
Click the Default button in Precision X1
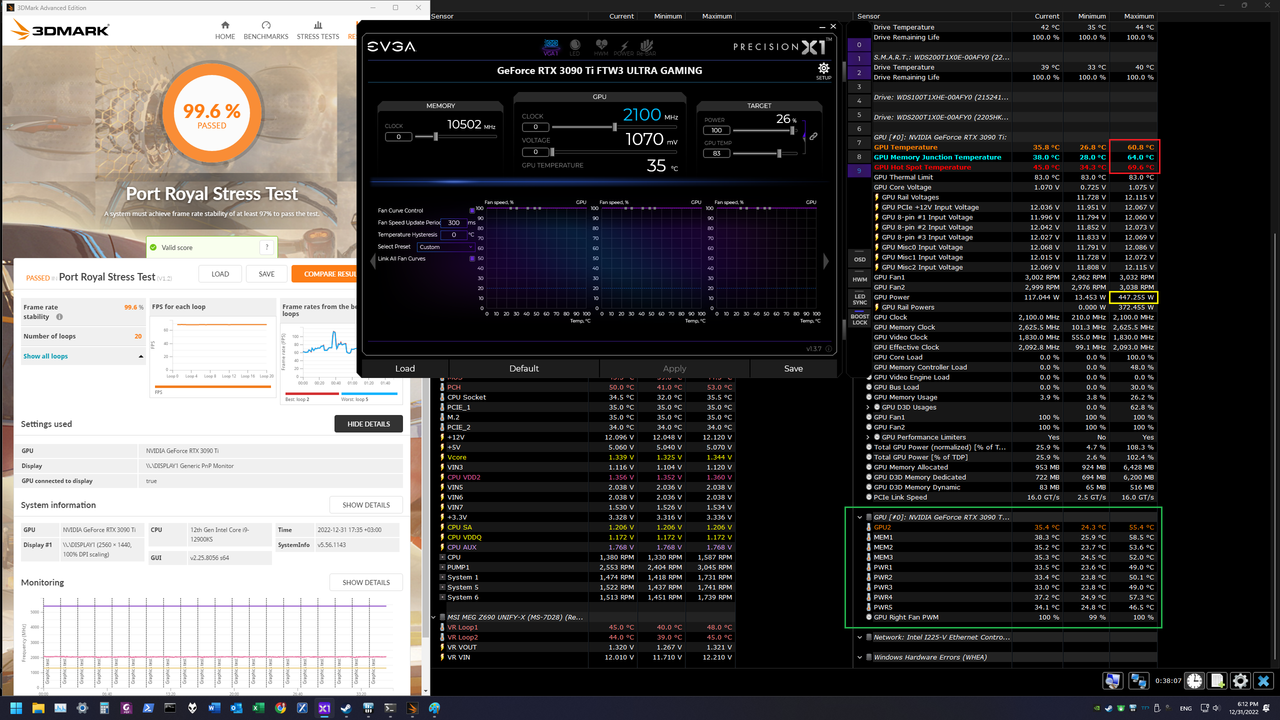pyautogui.click(x=524, y=368)
